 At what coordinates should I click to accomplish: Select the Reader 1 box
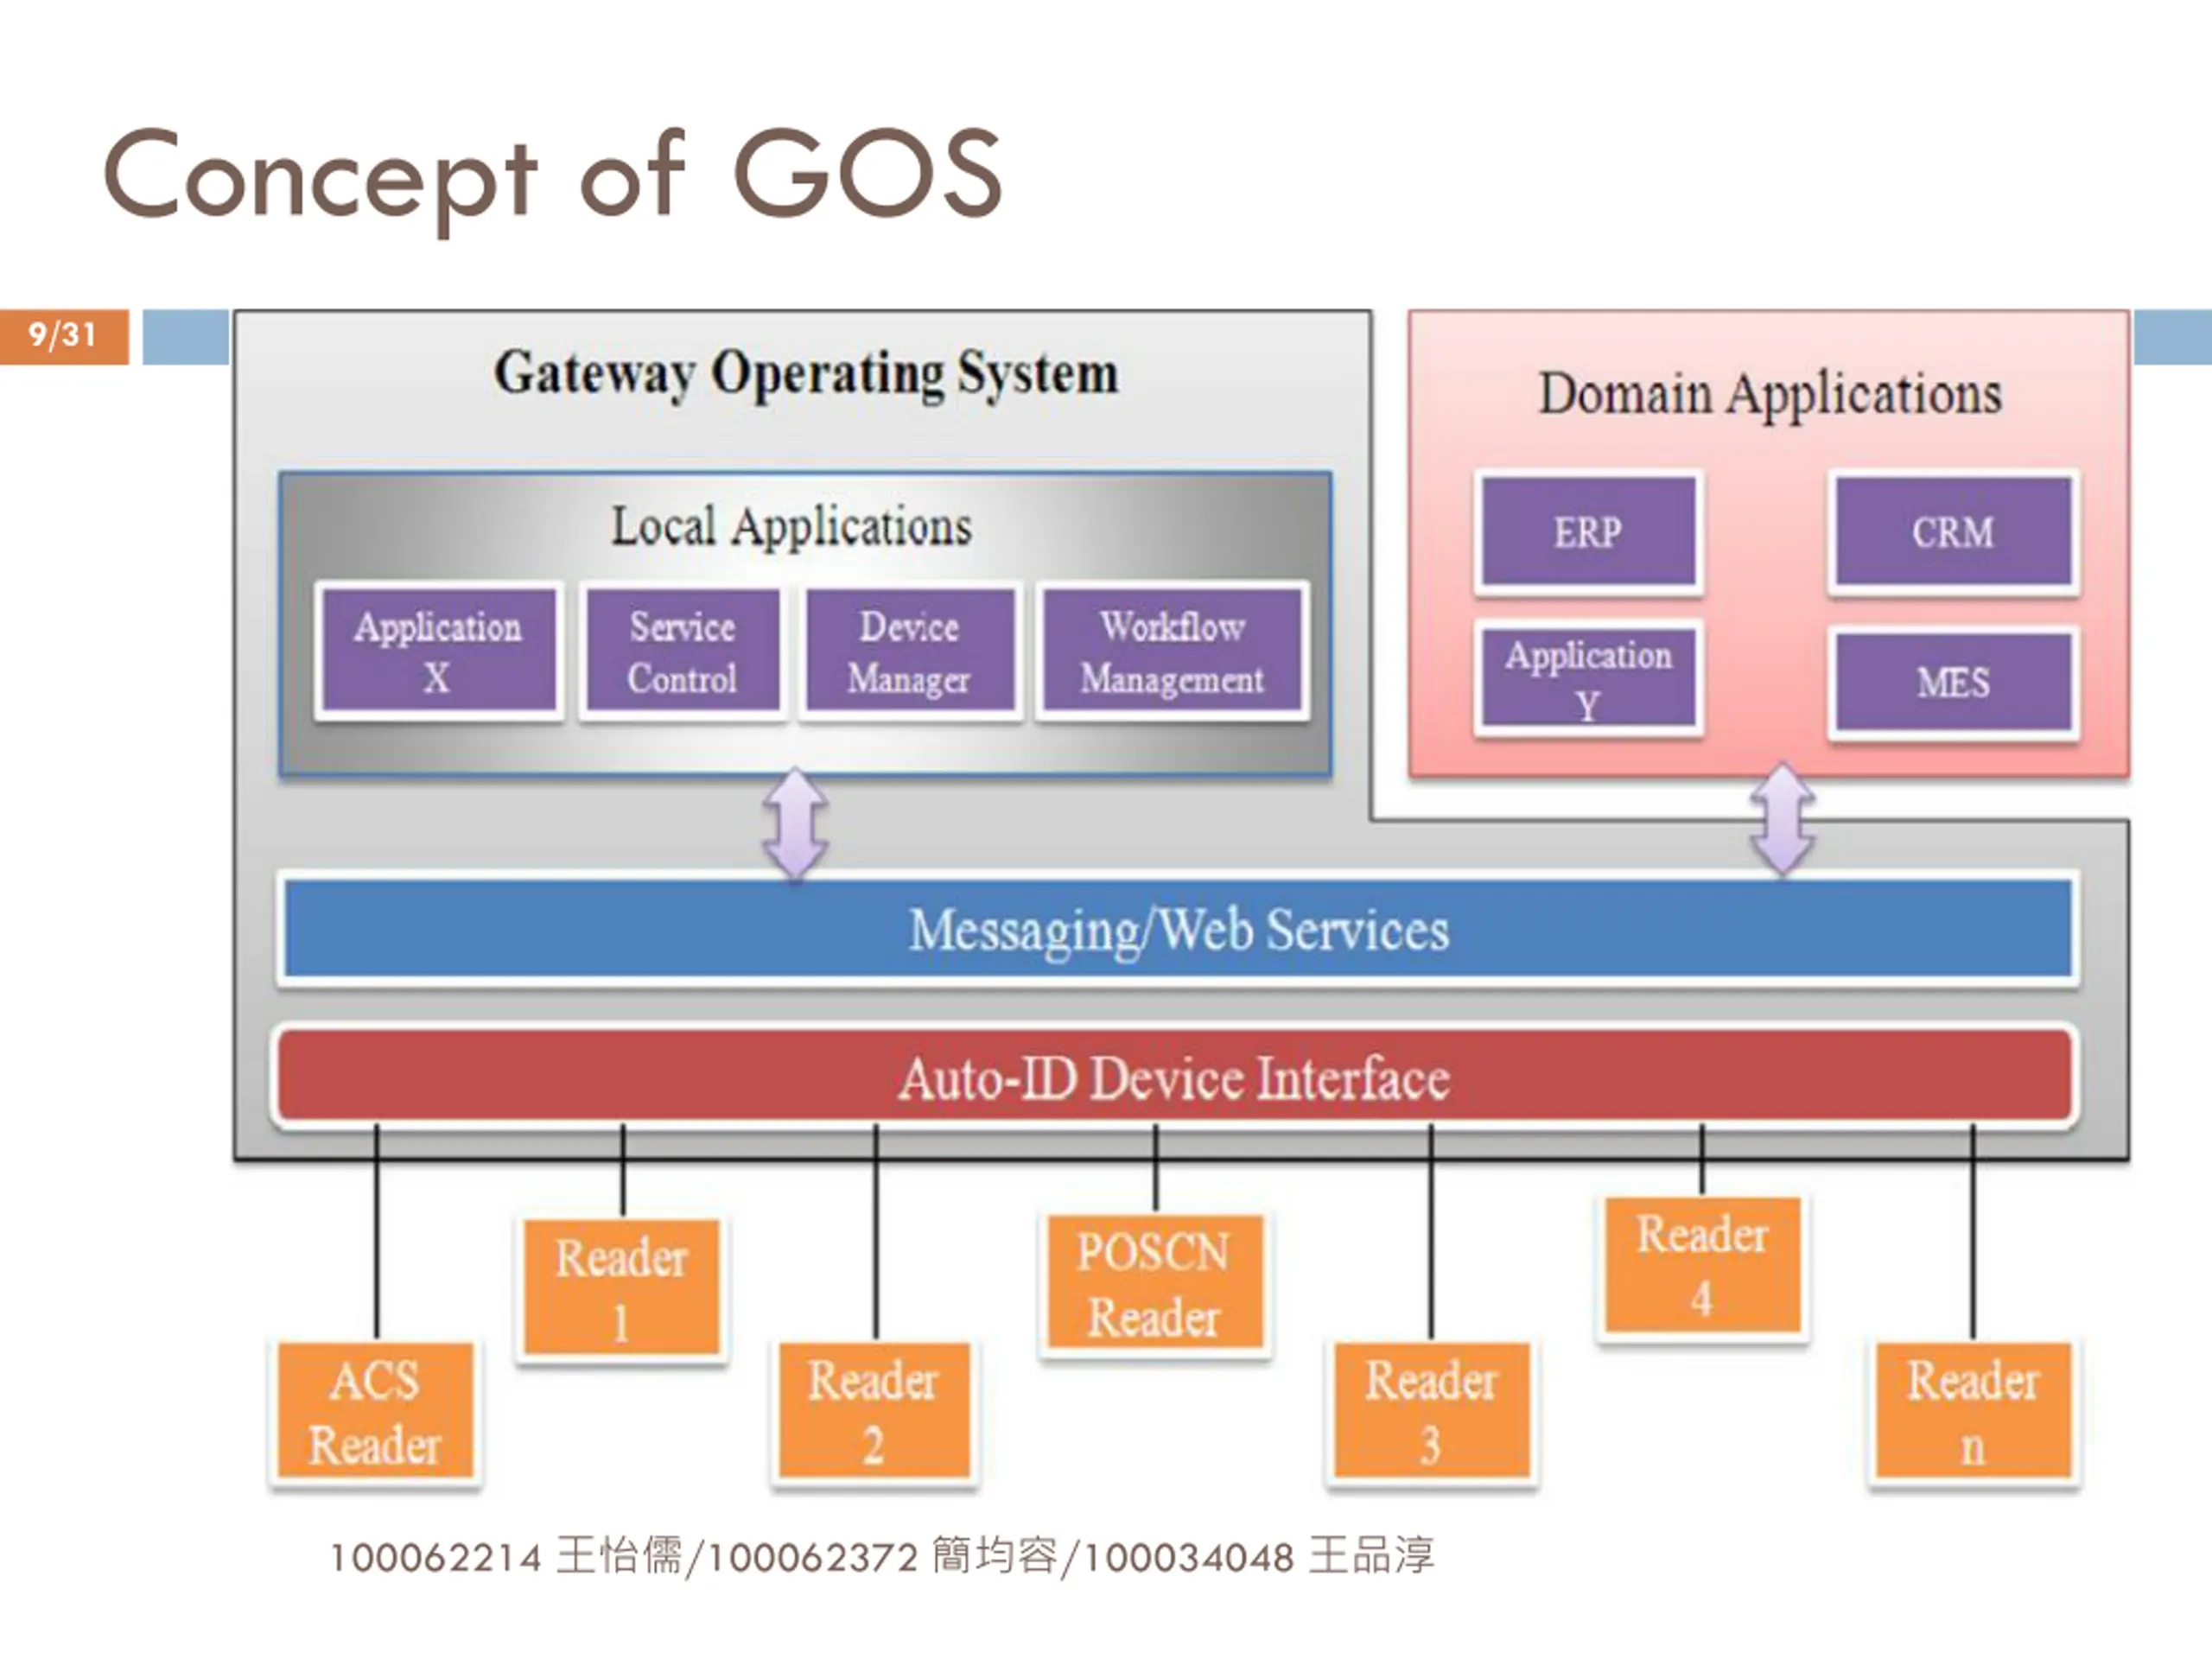coord(622,1288)
